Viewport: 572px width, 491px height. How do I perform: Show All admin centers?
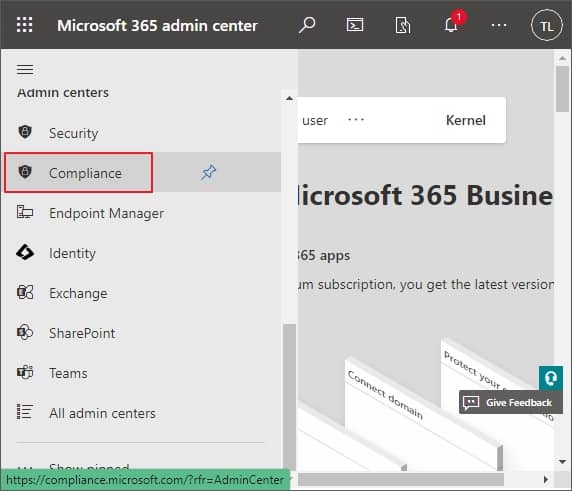[141, 413]
